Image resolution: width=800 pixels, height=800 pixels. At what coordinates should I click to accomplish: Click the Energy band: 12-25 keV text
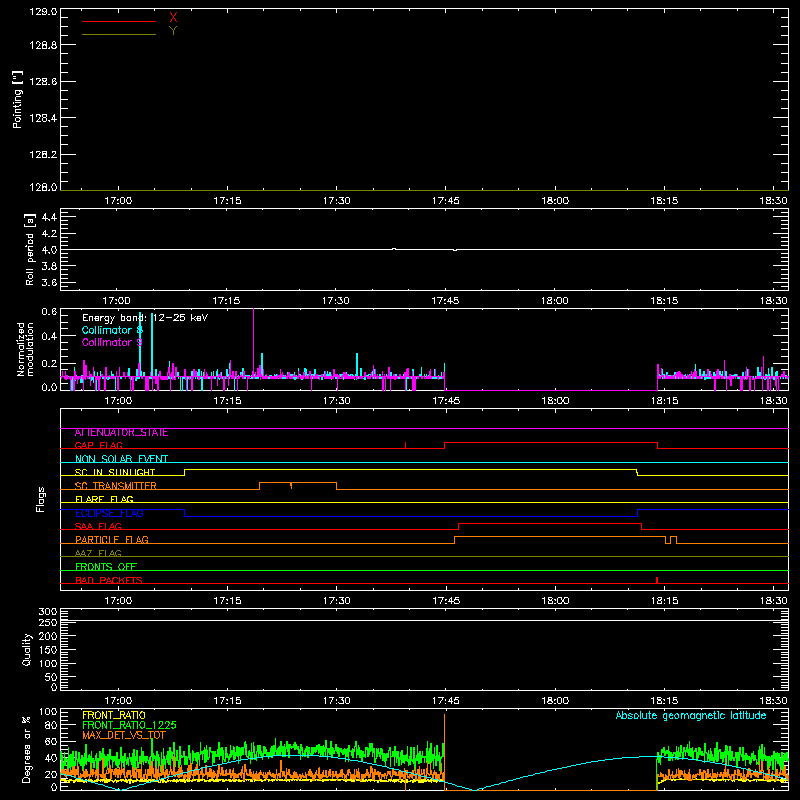pyautogui.click(x=145, y=318)
